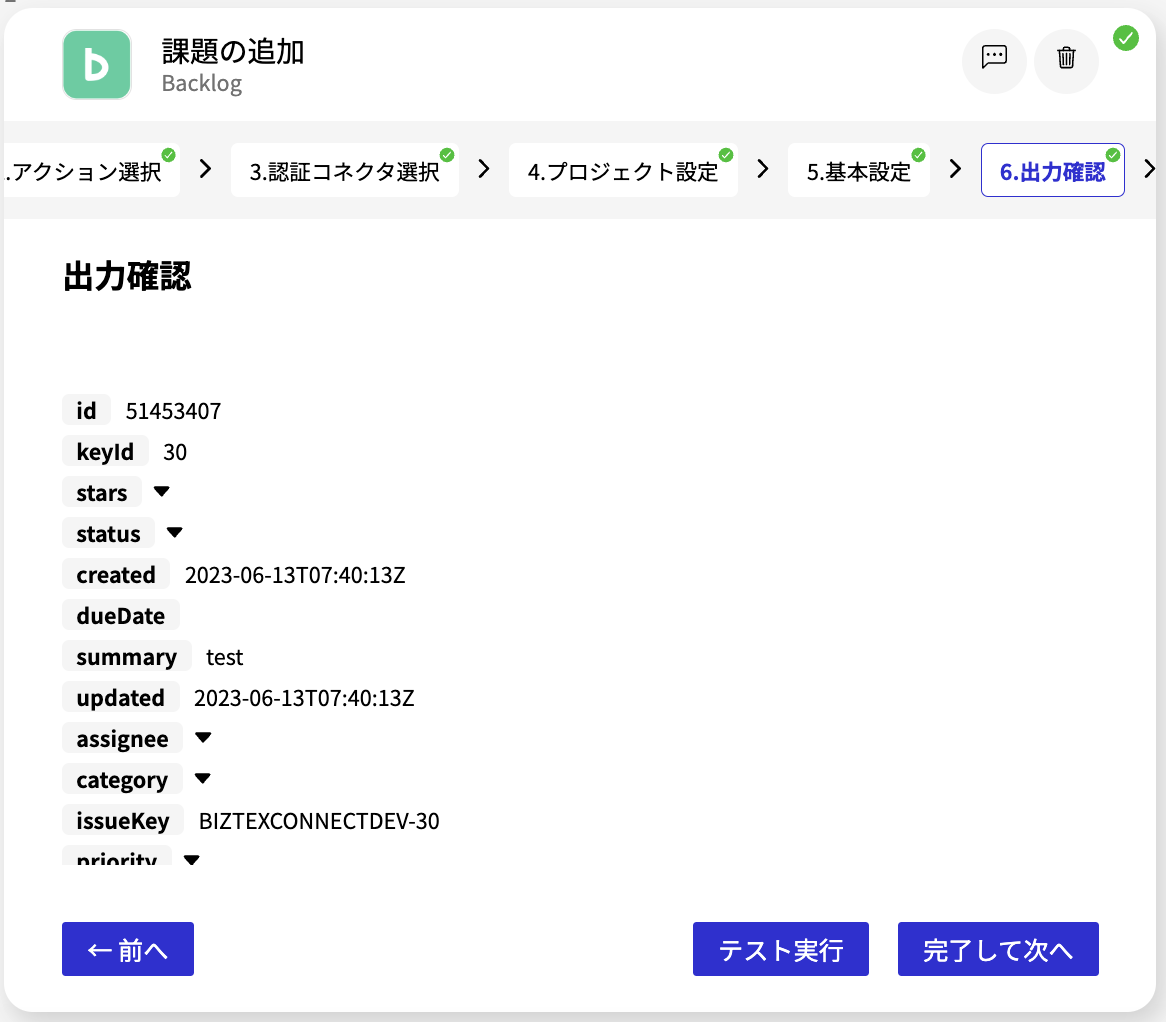Image resolution: width=1166 pixels, height=1022 pixels.
Task: Expand the status output field
Action: (175, 533)
